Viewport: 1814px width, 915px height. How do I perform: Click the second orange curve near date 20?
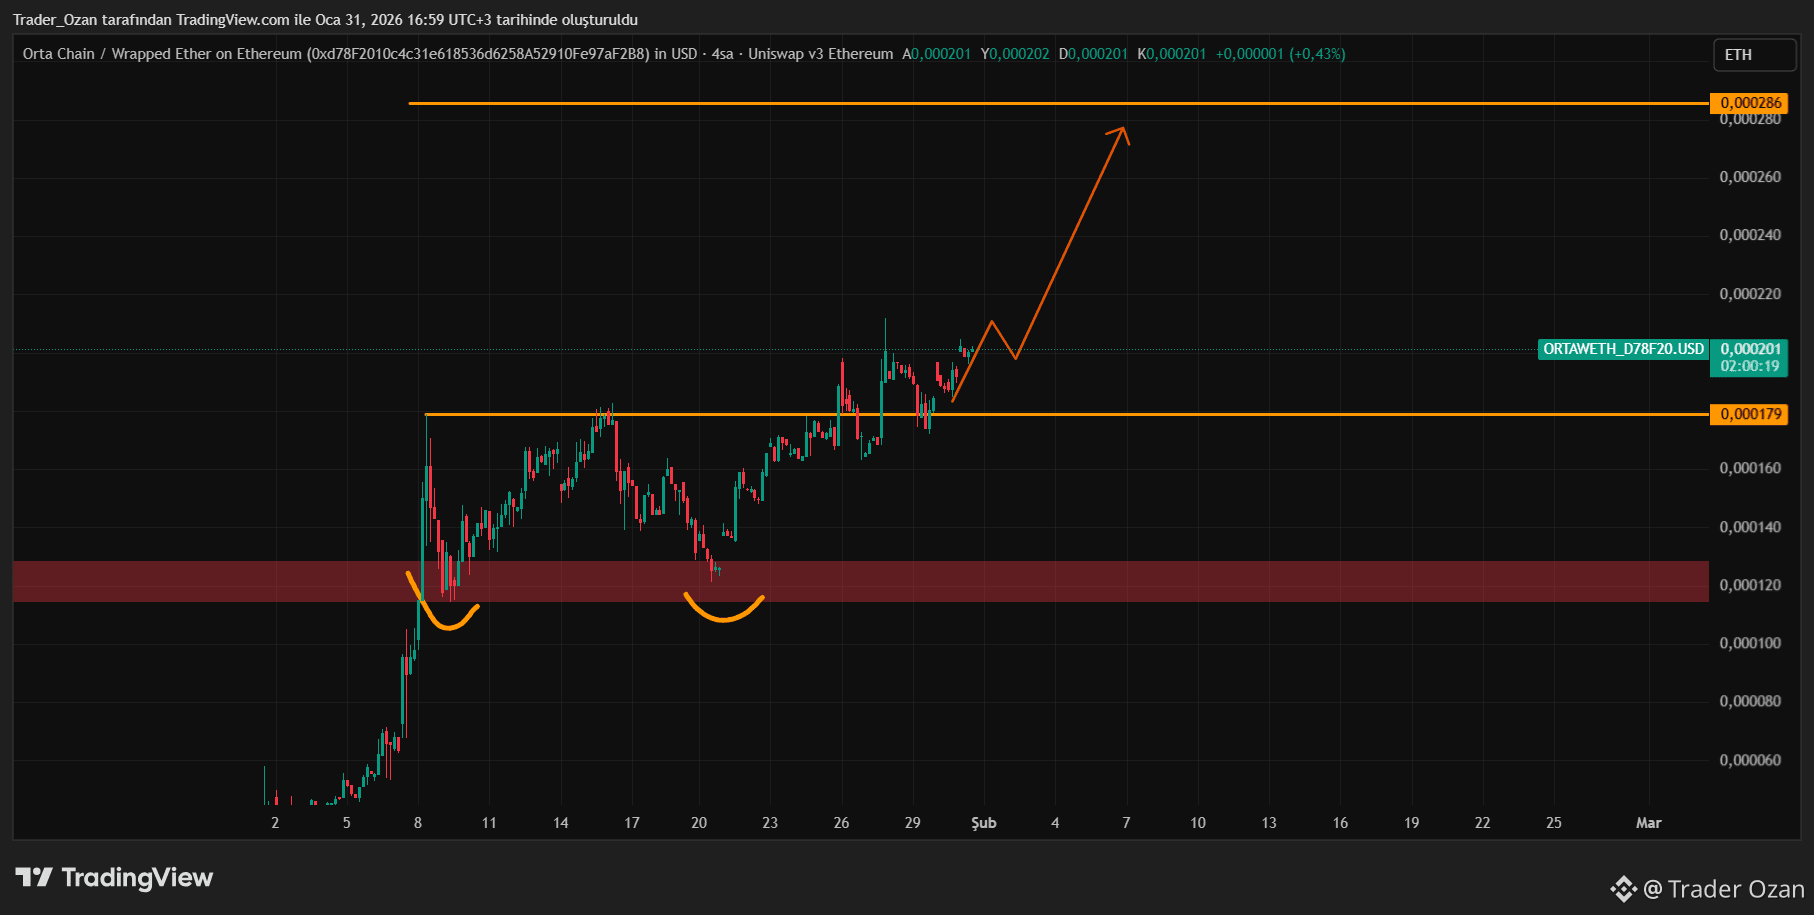[x=724, y=608]
